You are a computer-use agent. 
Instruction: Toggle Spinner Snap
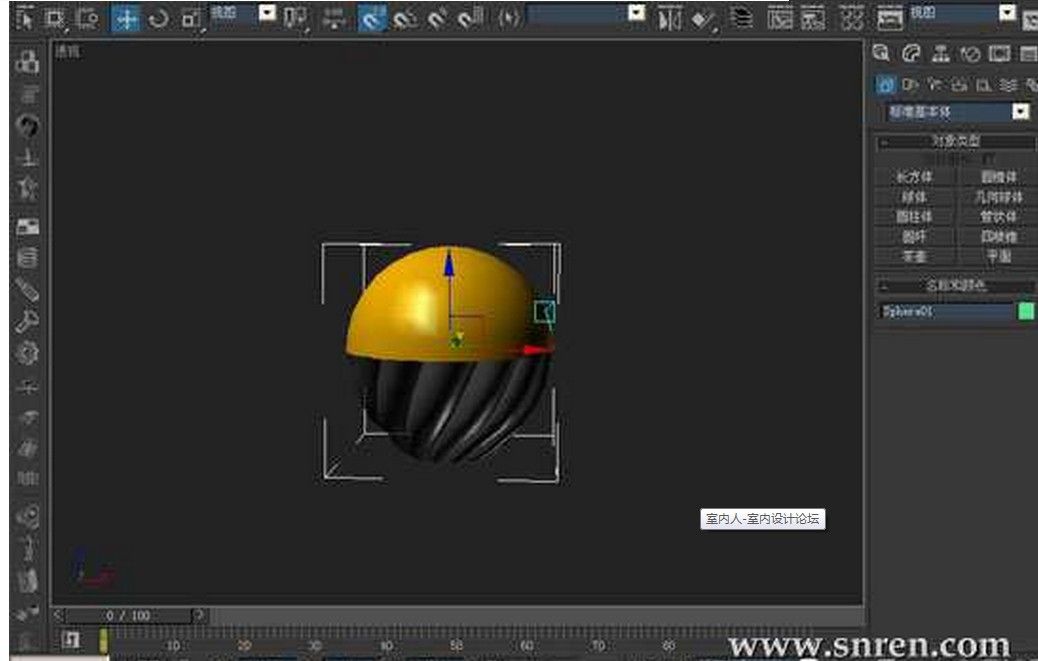(469, 19)
